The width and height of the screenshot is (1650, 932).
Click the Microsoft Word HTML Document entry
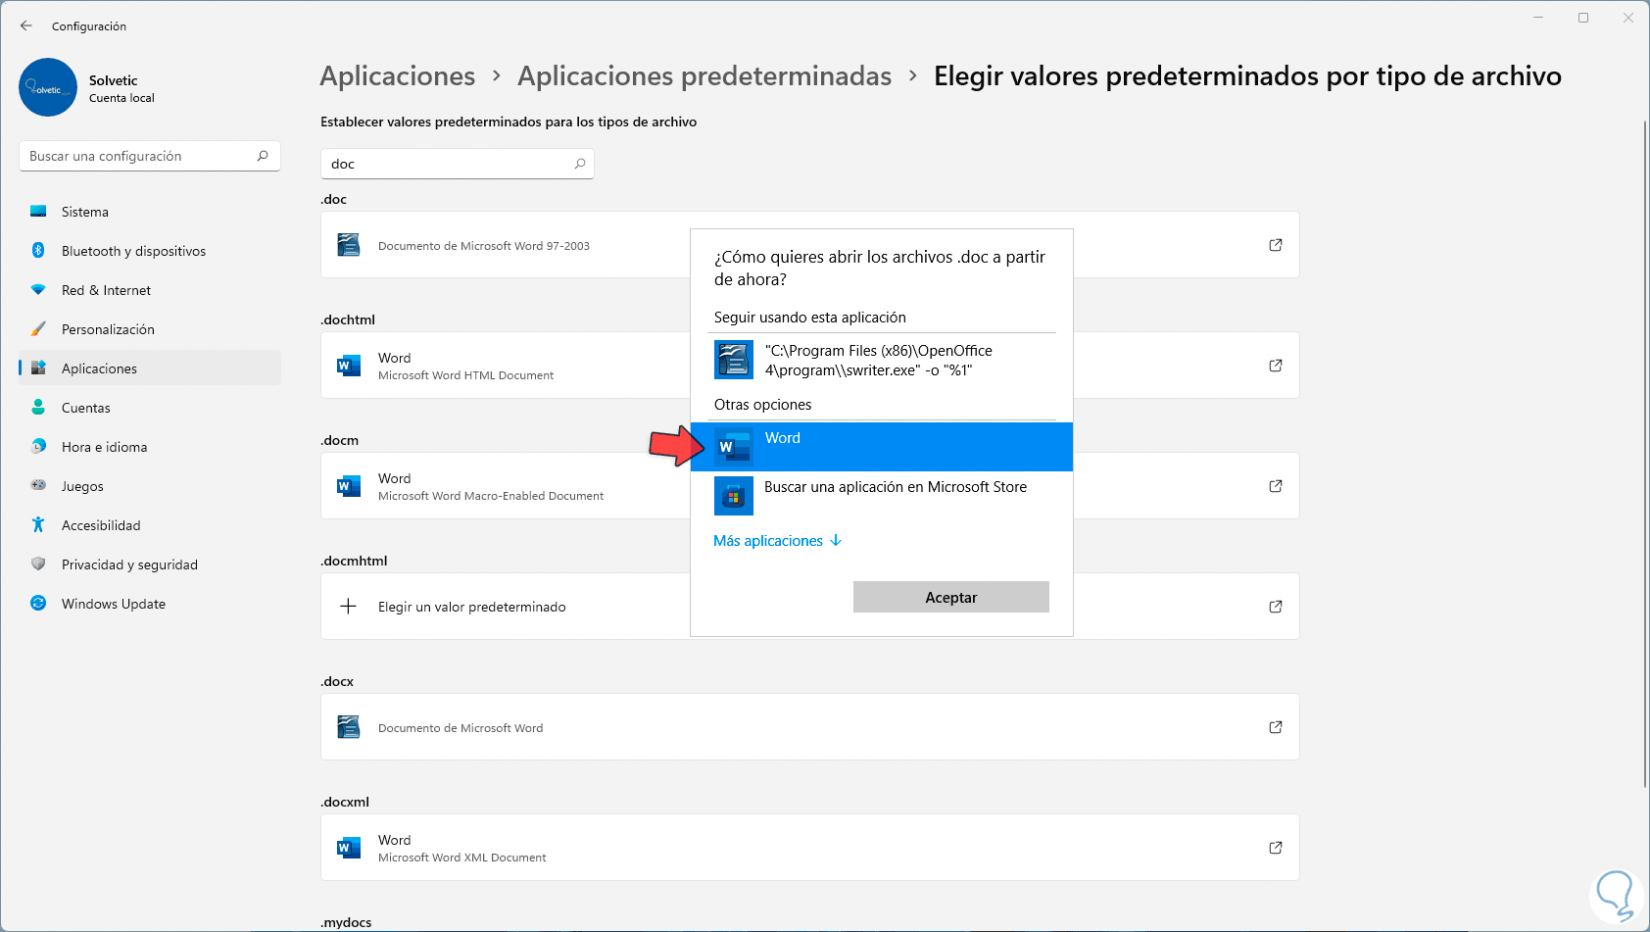[x=810, y=366]
